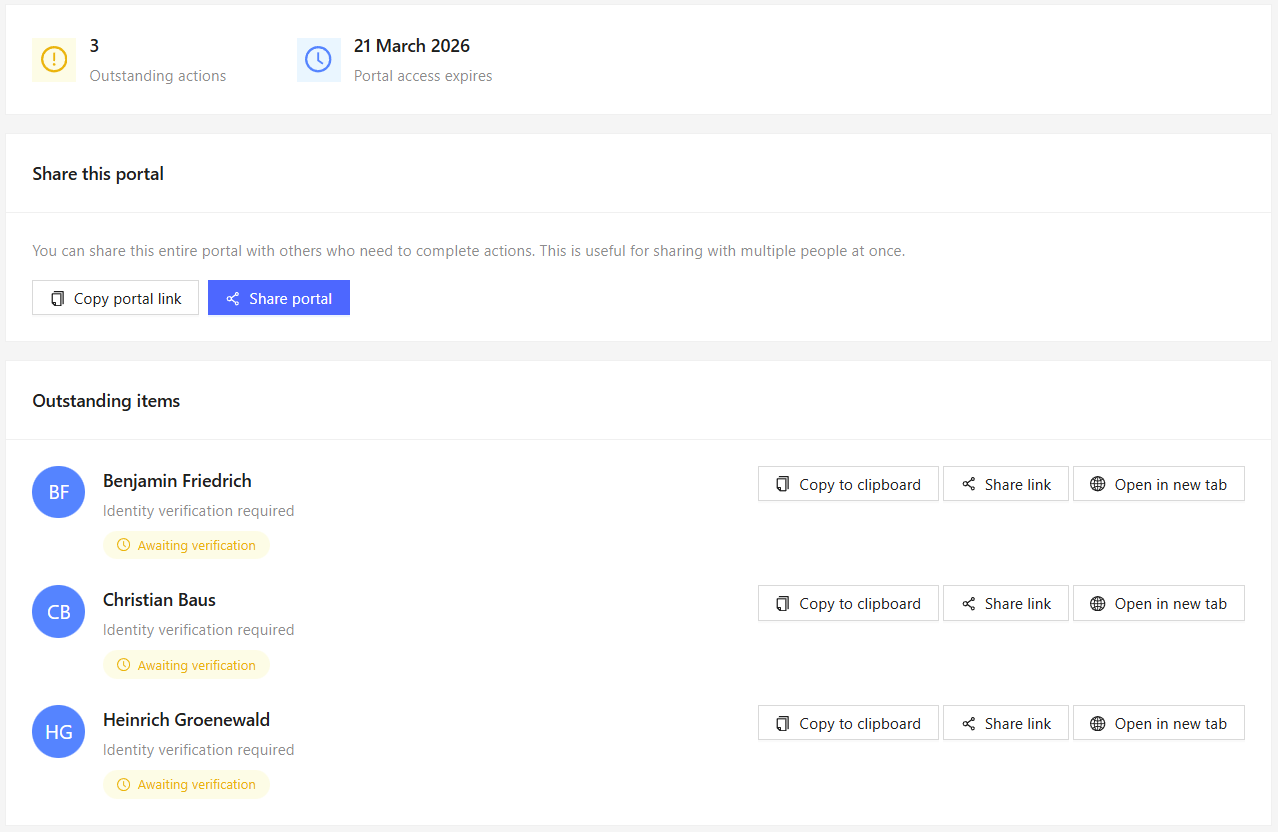Viewport: 1278px width, 832px height.
Task: Click the '21 March 2026' expiry date
Action: tap(412, 46)
